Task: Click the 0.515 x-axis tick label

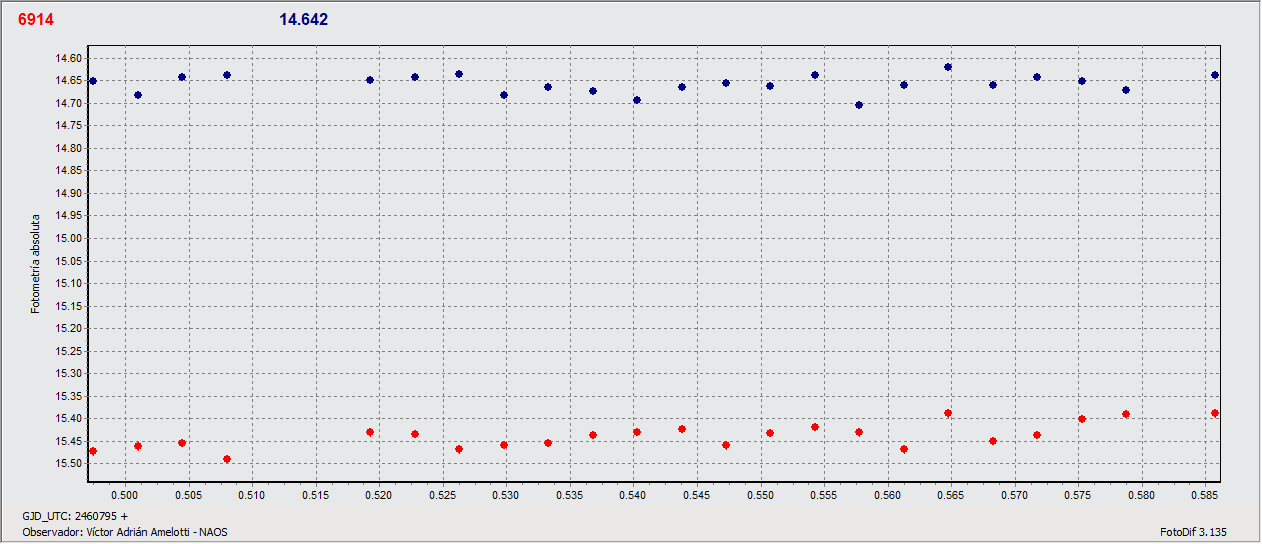Action: [315, 495]
